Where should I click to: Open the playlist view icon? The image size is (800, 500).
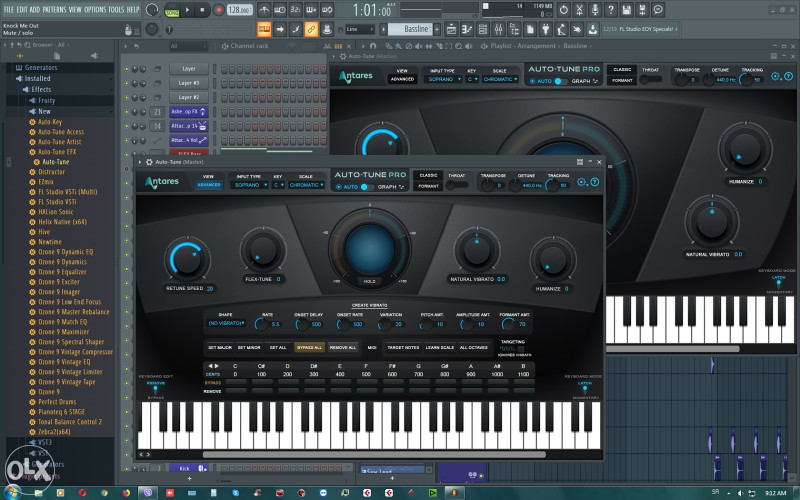pos(451,29)
